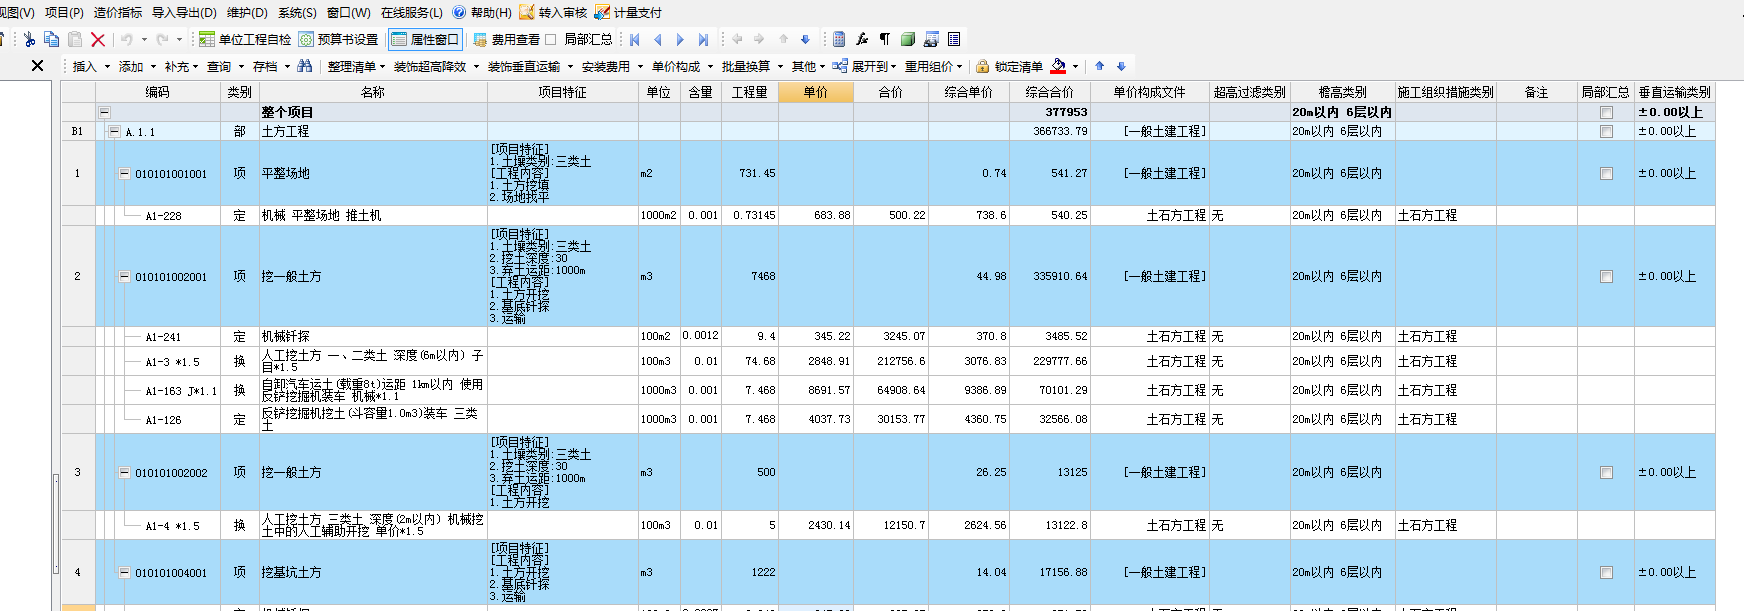Check 局部汇总 box for 010101002002 row
The width and height of the screenshot is (1744, 611).
(x=1606, y=472)
